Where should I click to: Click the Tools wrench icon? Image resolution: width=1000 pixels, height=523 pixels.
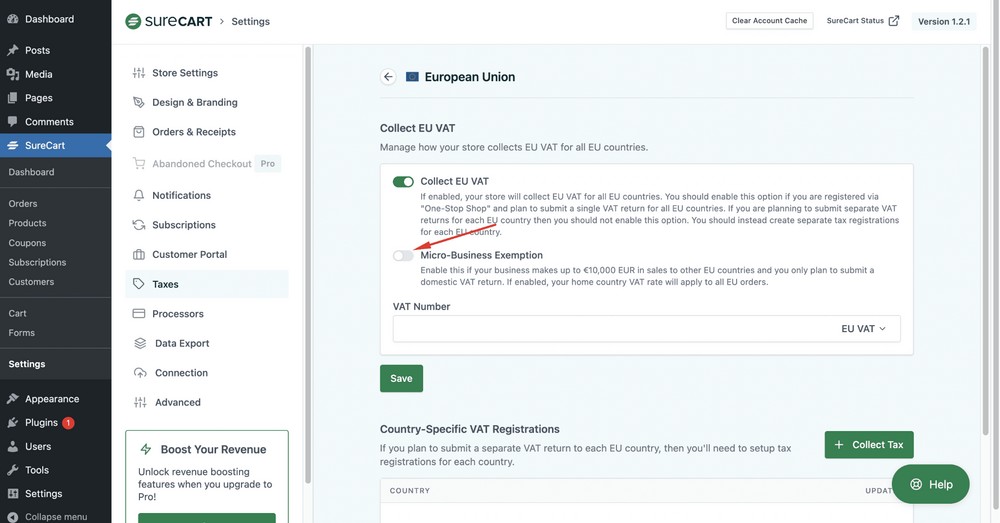13,470
